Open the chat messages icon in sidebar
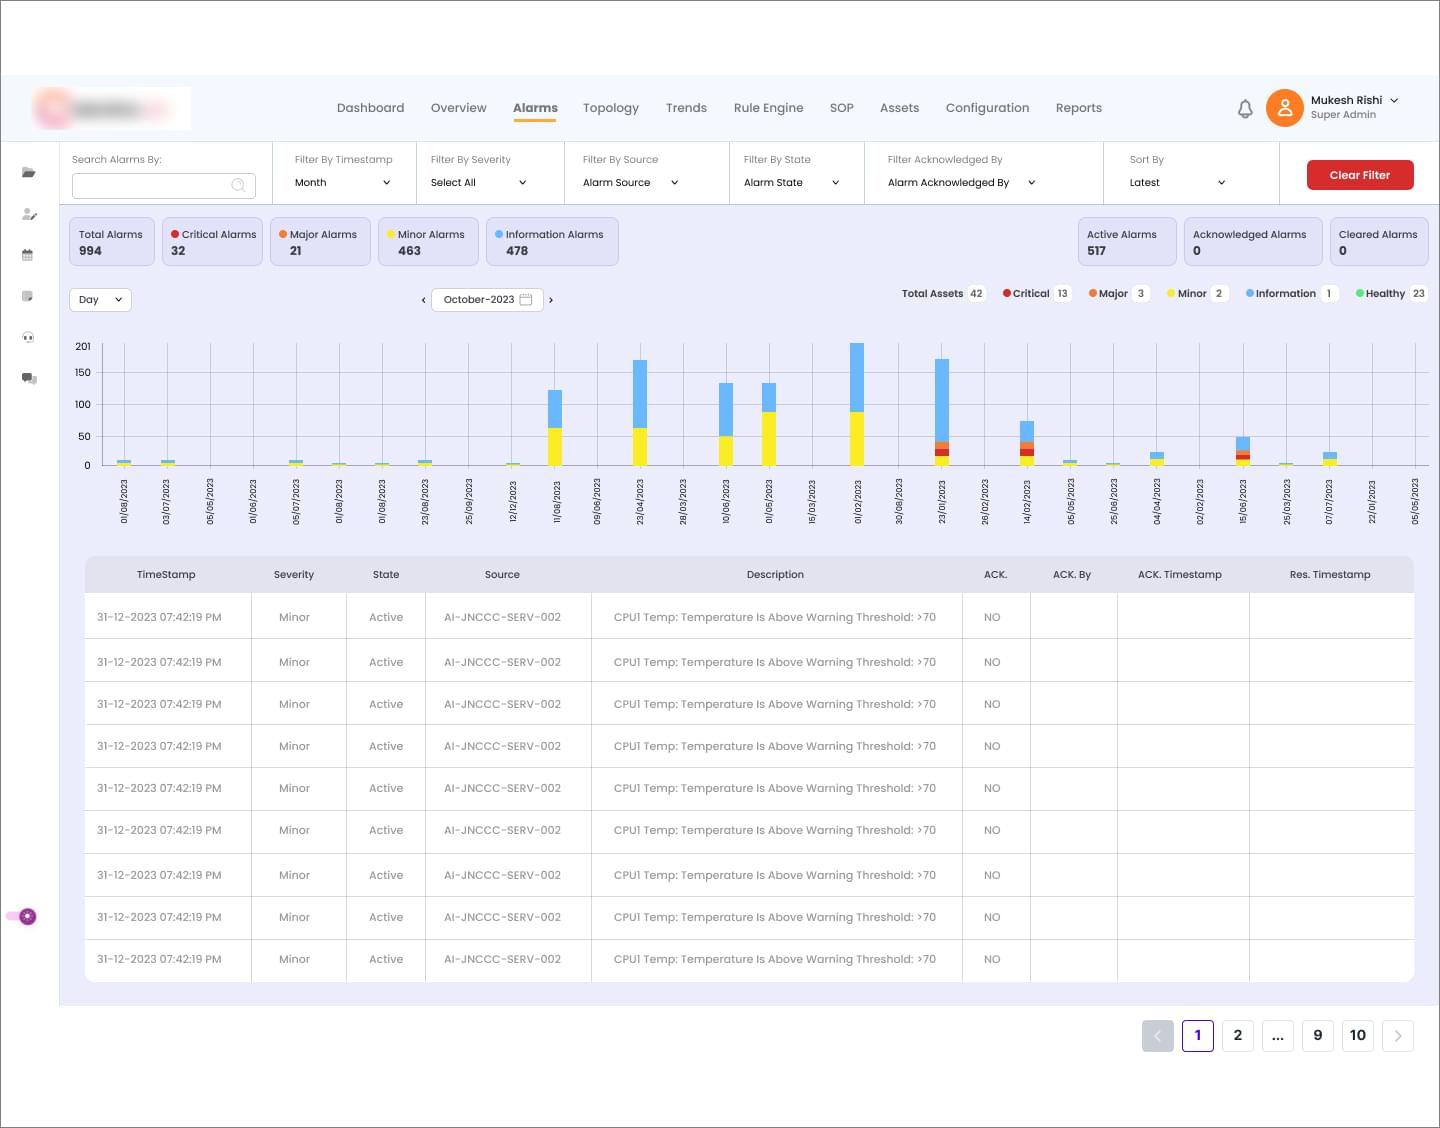The height and width of the screenshot is (1128, 1440). pyautogui.click(x=29, y=378)
